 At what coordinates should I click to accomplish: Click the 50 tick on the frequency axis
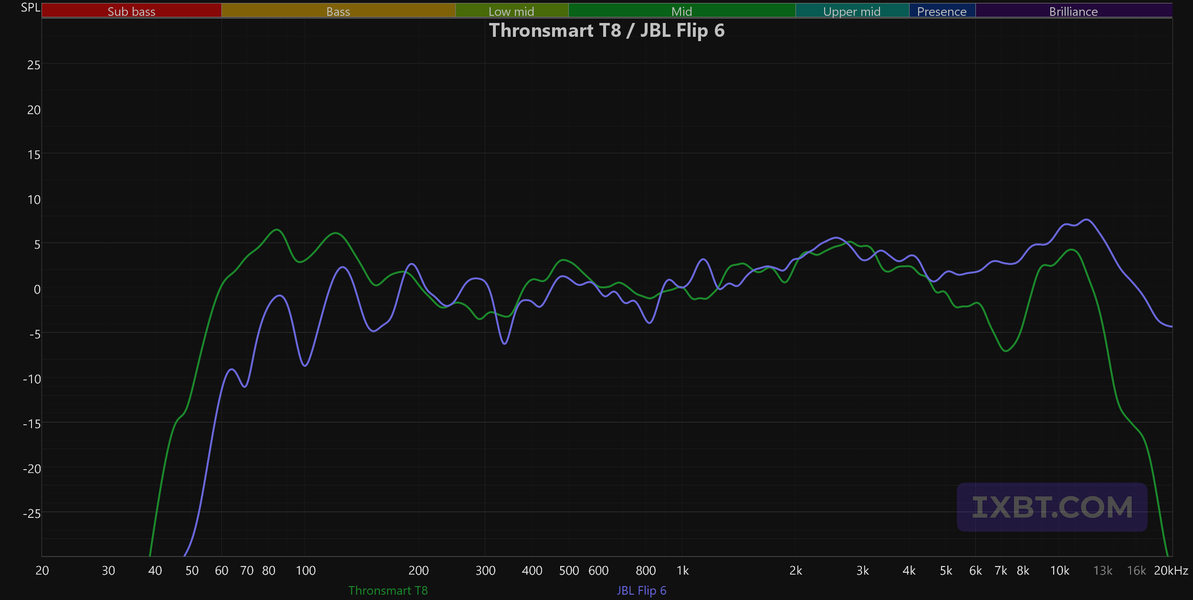tap(192, 570)
